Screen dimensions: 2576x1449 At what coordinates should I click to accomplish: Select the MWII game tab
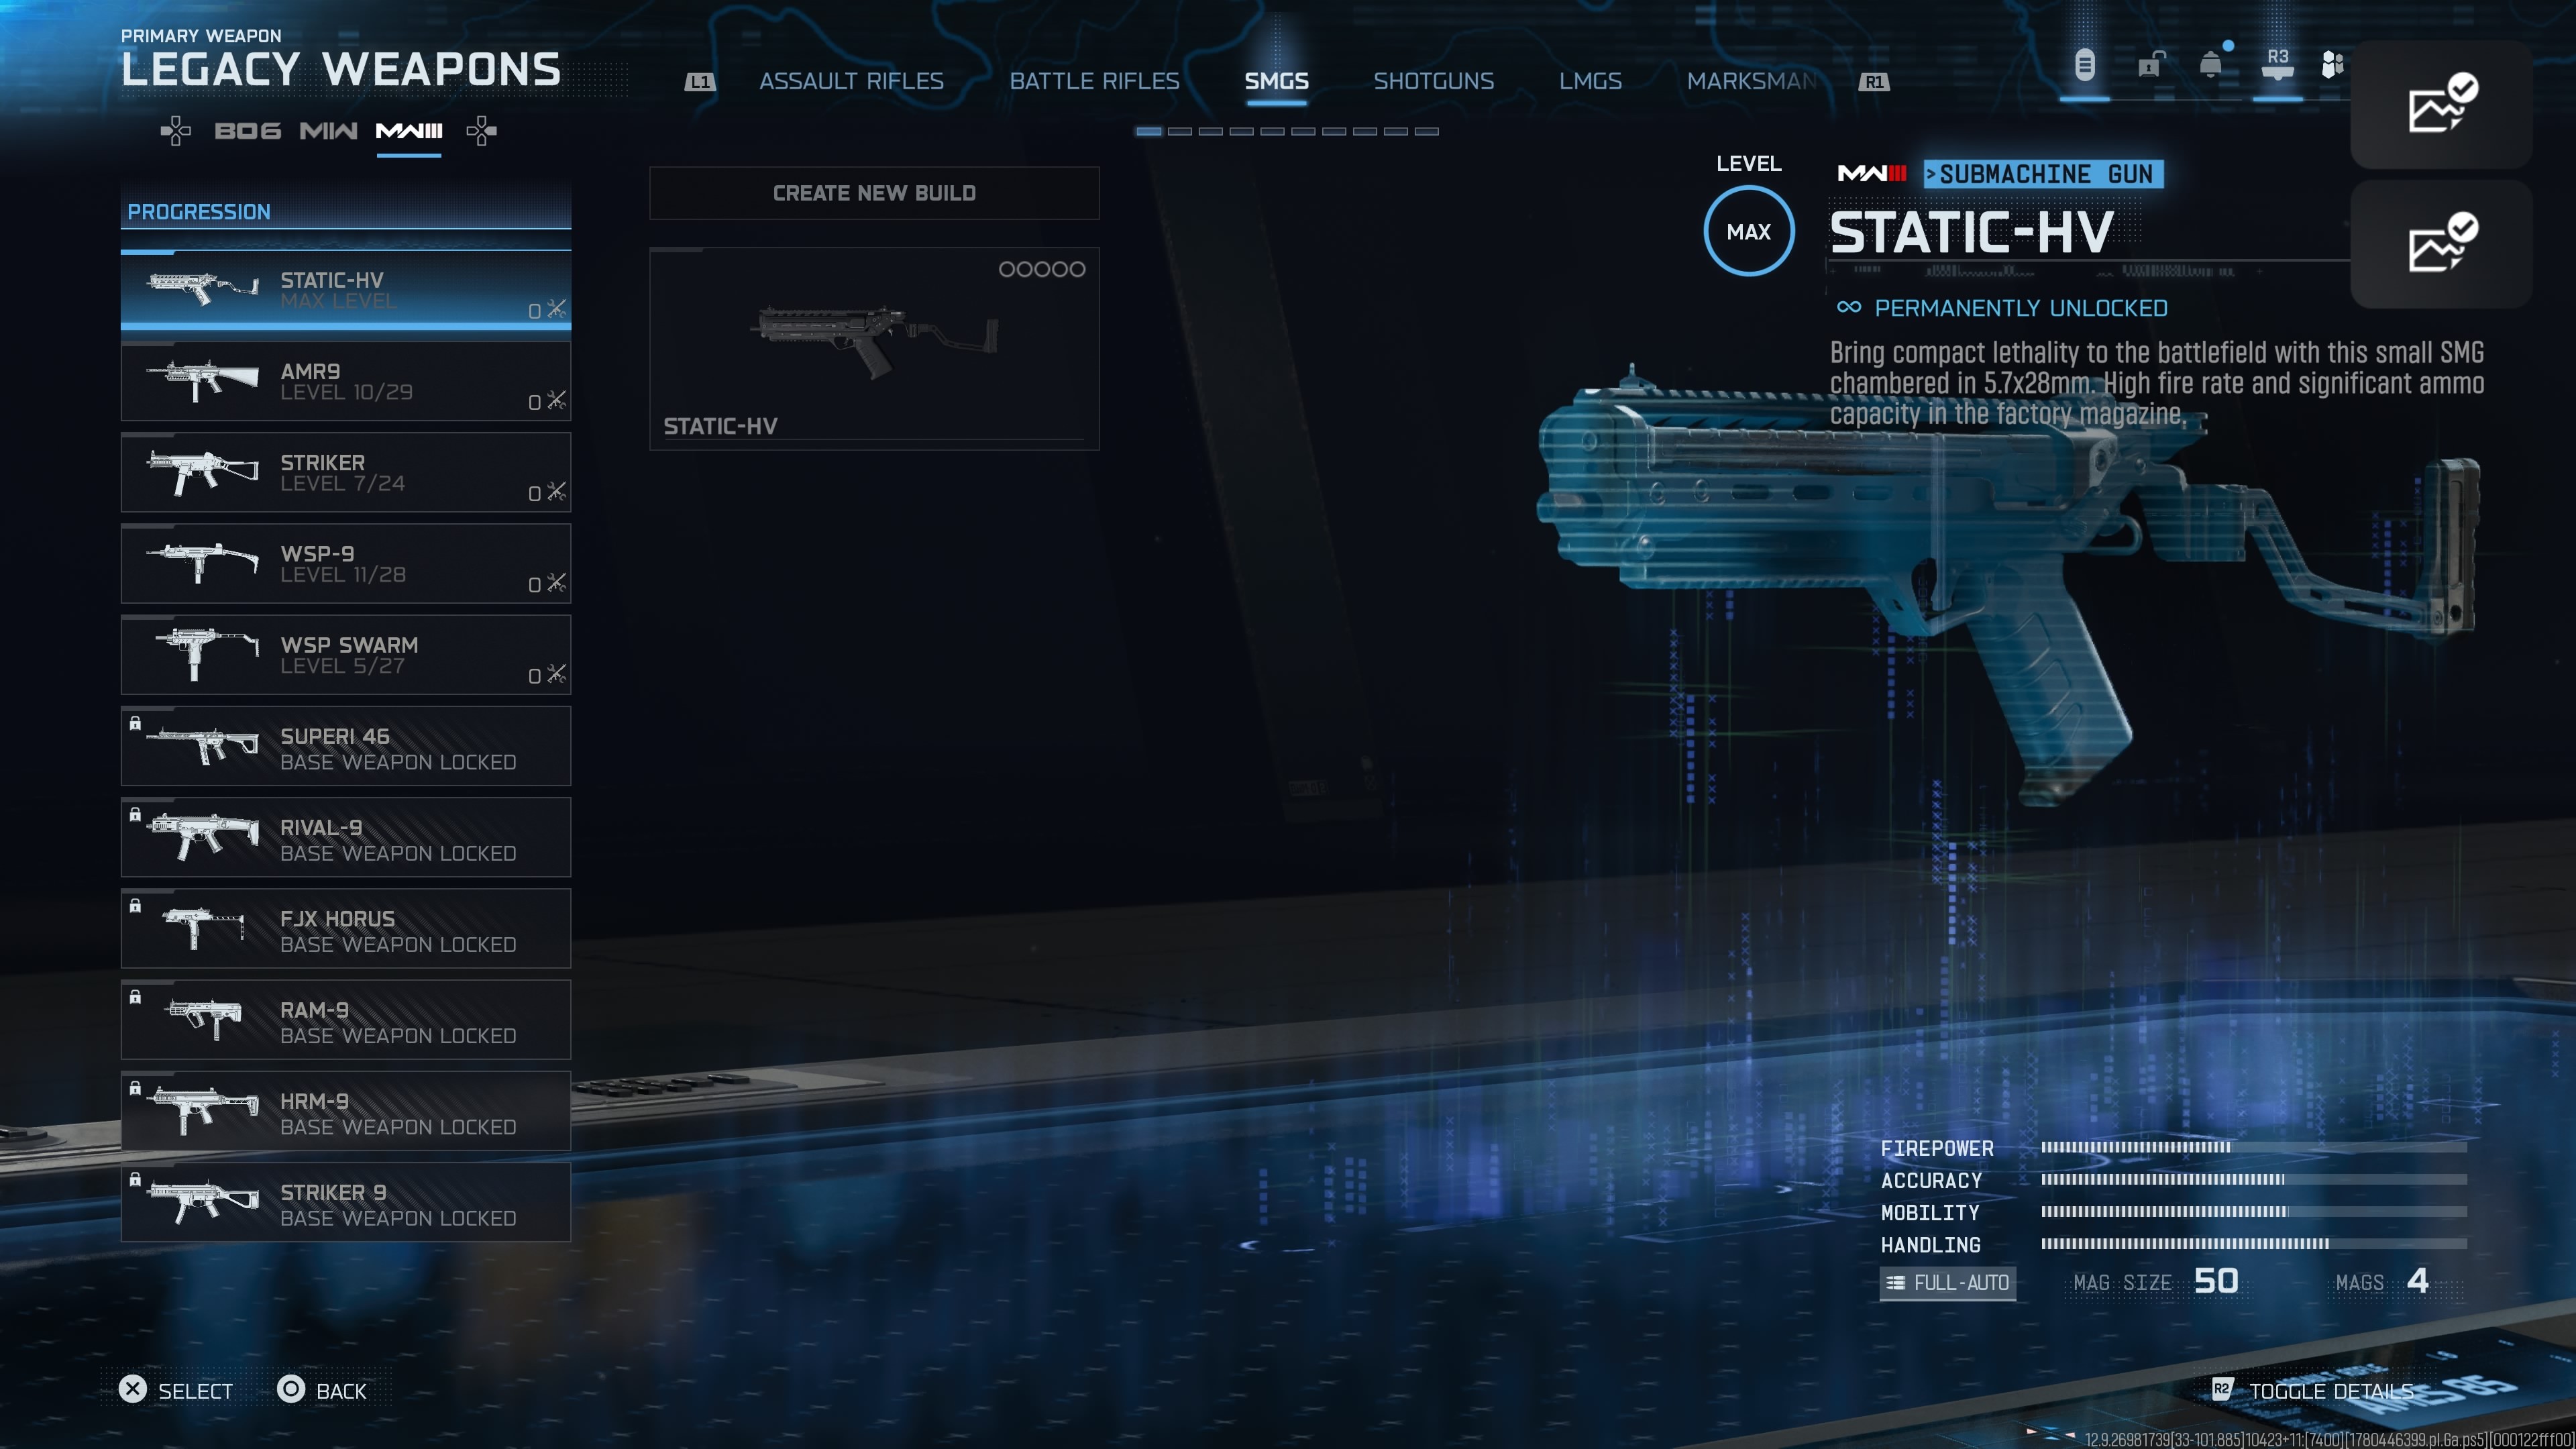(328, 131)
